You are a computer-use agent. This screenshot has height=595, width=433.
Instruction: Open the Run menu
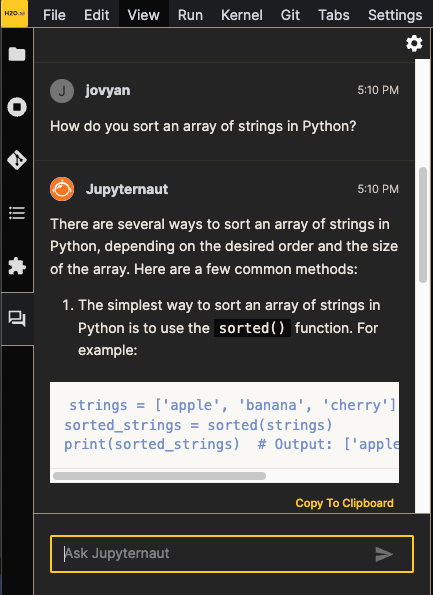click(190, 15)
